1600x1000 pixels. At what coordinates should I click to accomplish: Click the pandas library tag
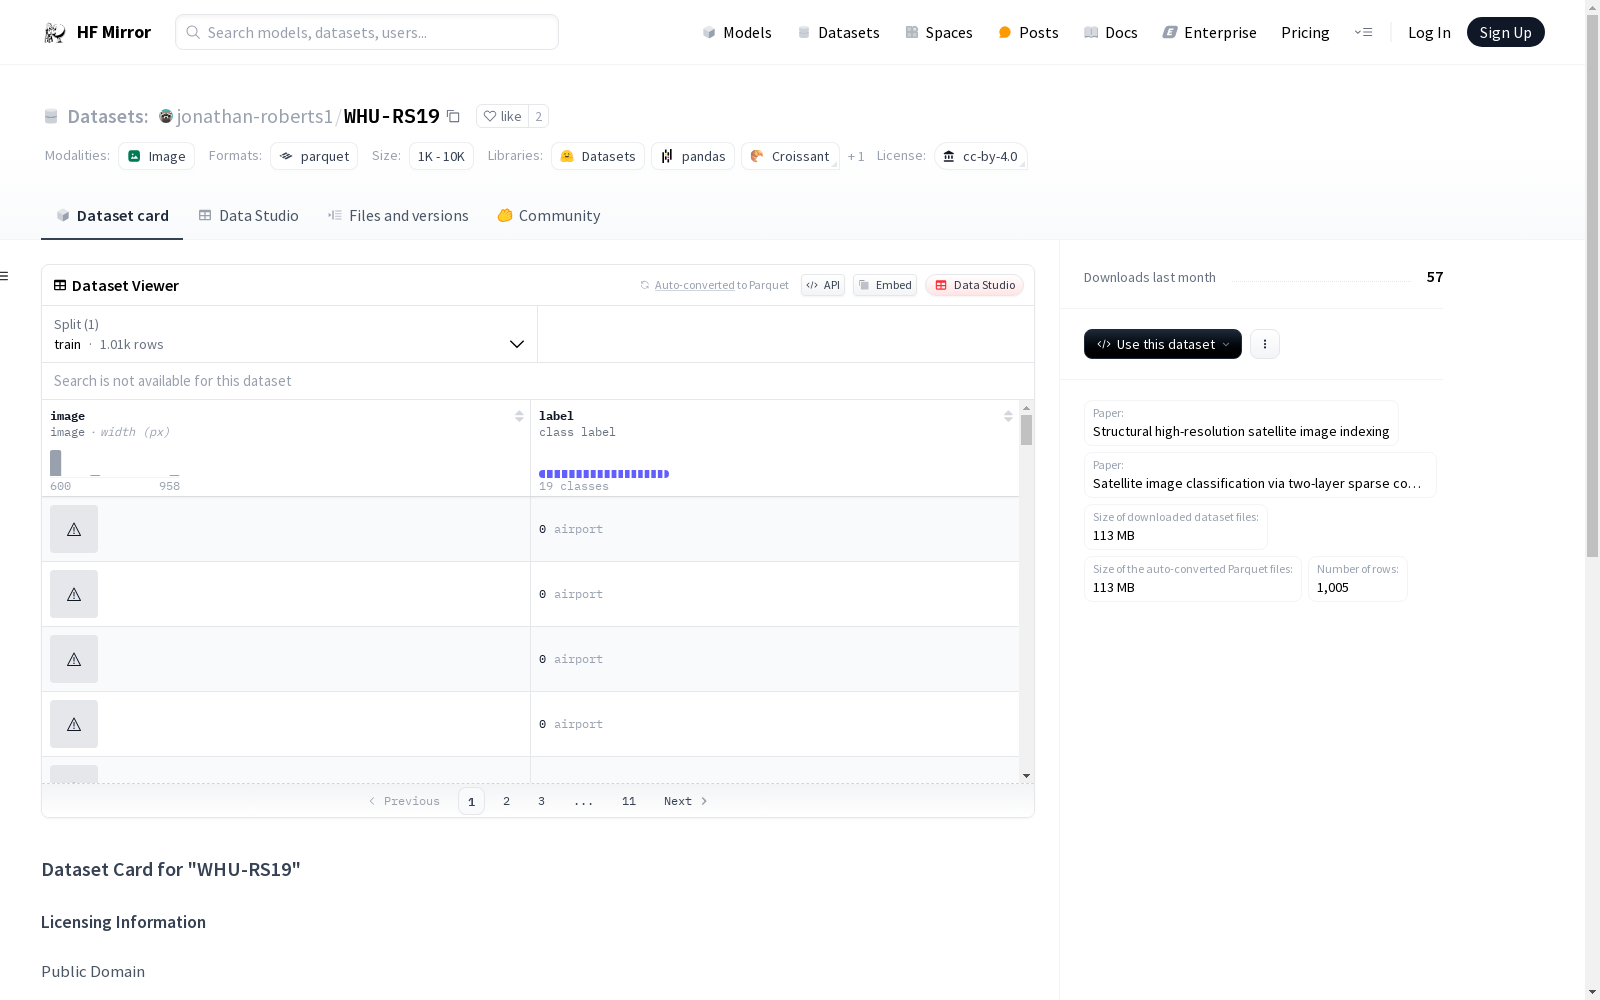[693, 156]
